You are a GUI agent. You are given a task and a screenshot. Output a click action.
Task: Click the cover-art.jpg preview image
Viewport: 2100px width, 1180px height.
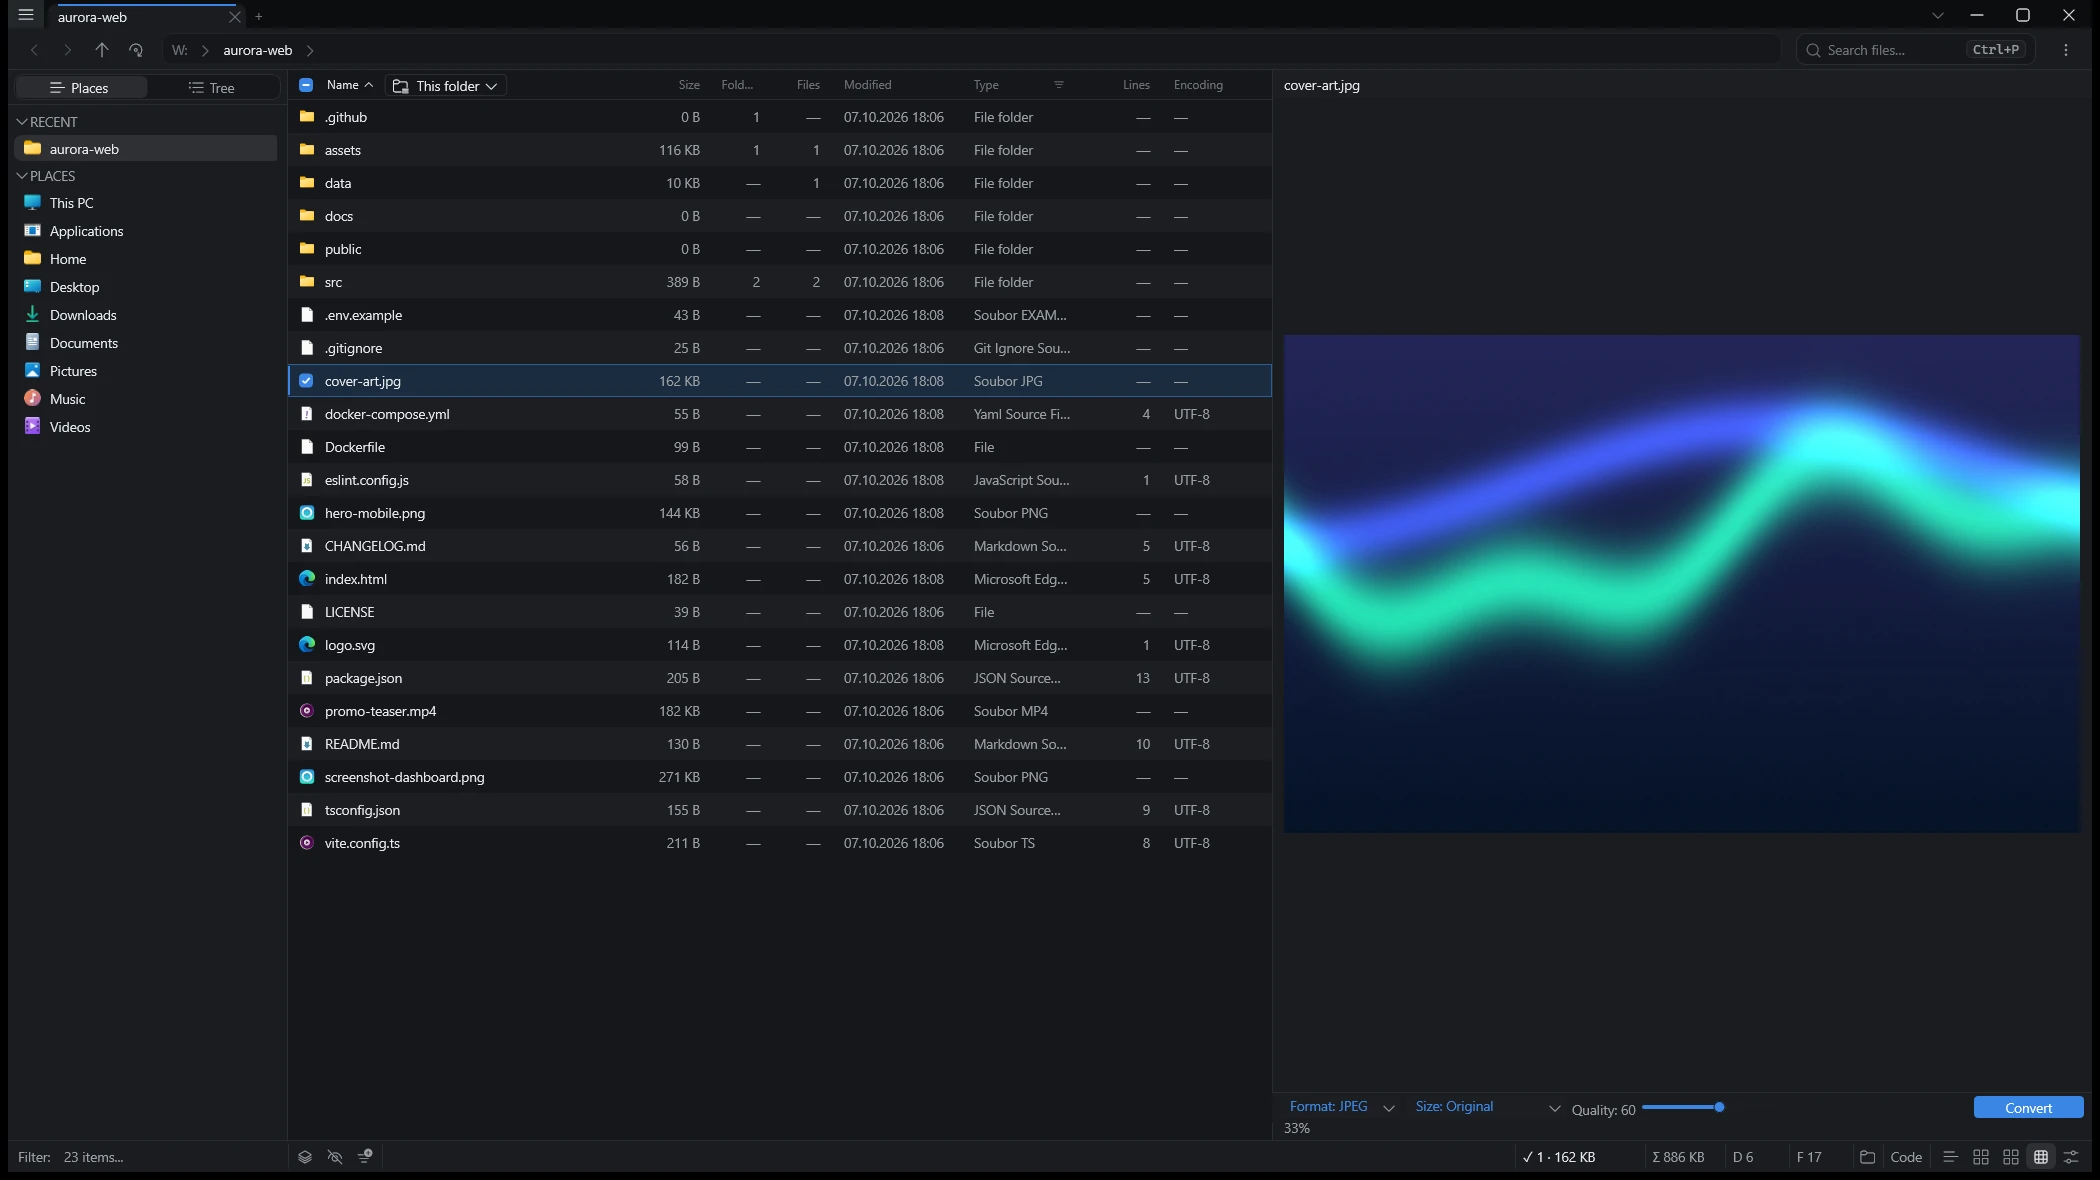tap(1682, 583)
